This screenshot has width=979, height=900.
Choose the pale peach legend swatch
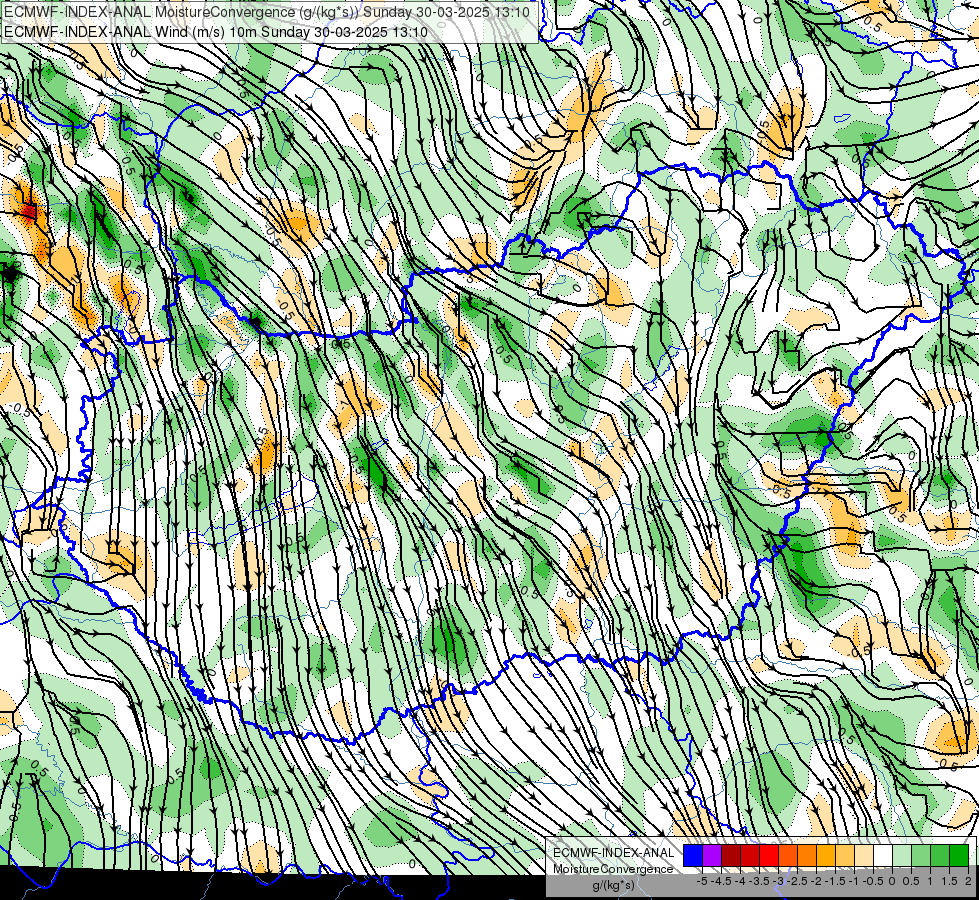point(864,856)
